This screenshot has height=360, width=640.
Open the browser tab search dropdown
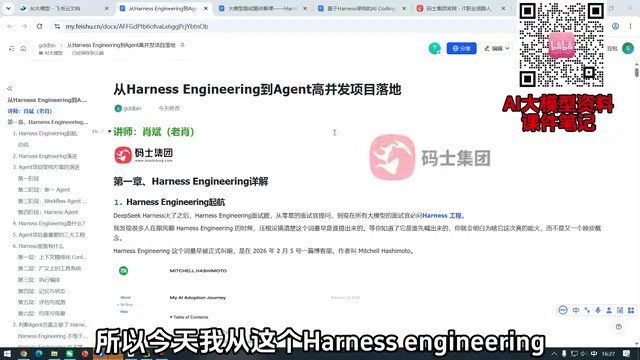tap(8, 8)
